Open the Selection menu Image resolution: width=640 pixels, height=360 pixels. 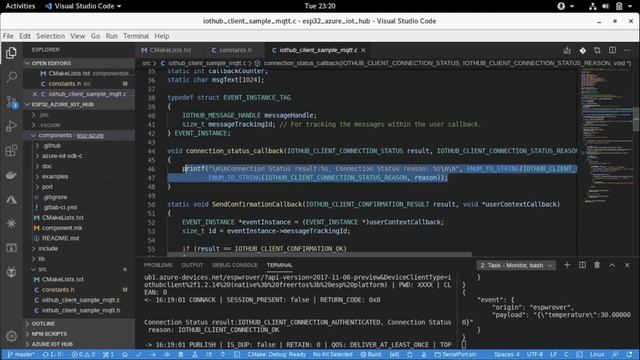(x=50, y=36)
